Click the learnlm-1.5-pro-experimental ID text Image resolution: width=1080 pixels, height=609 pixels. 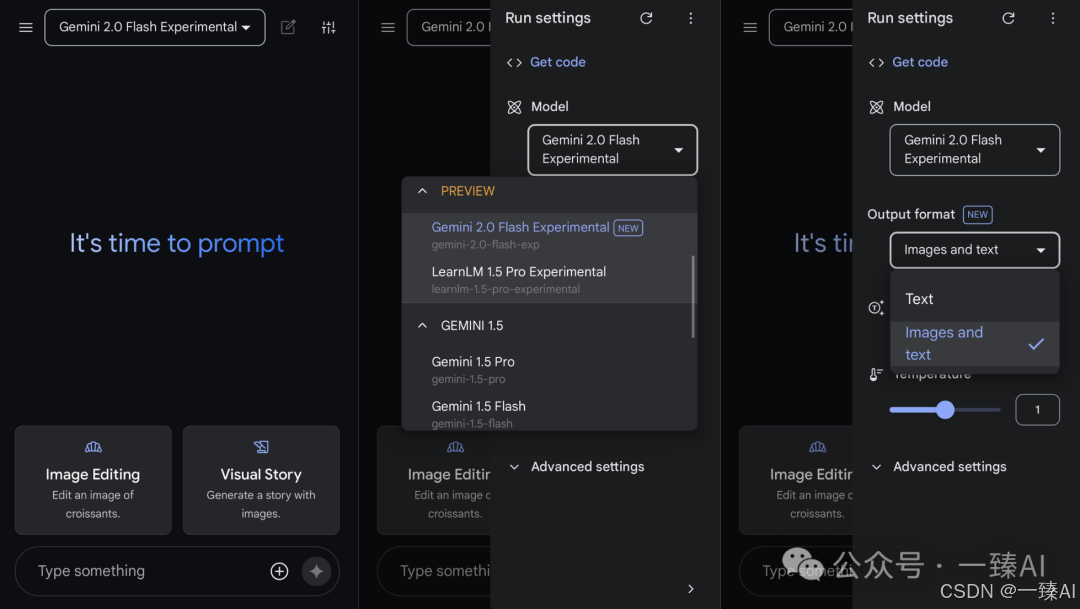[506, 290]
